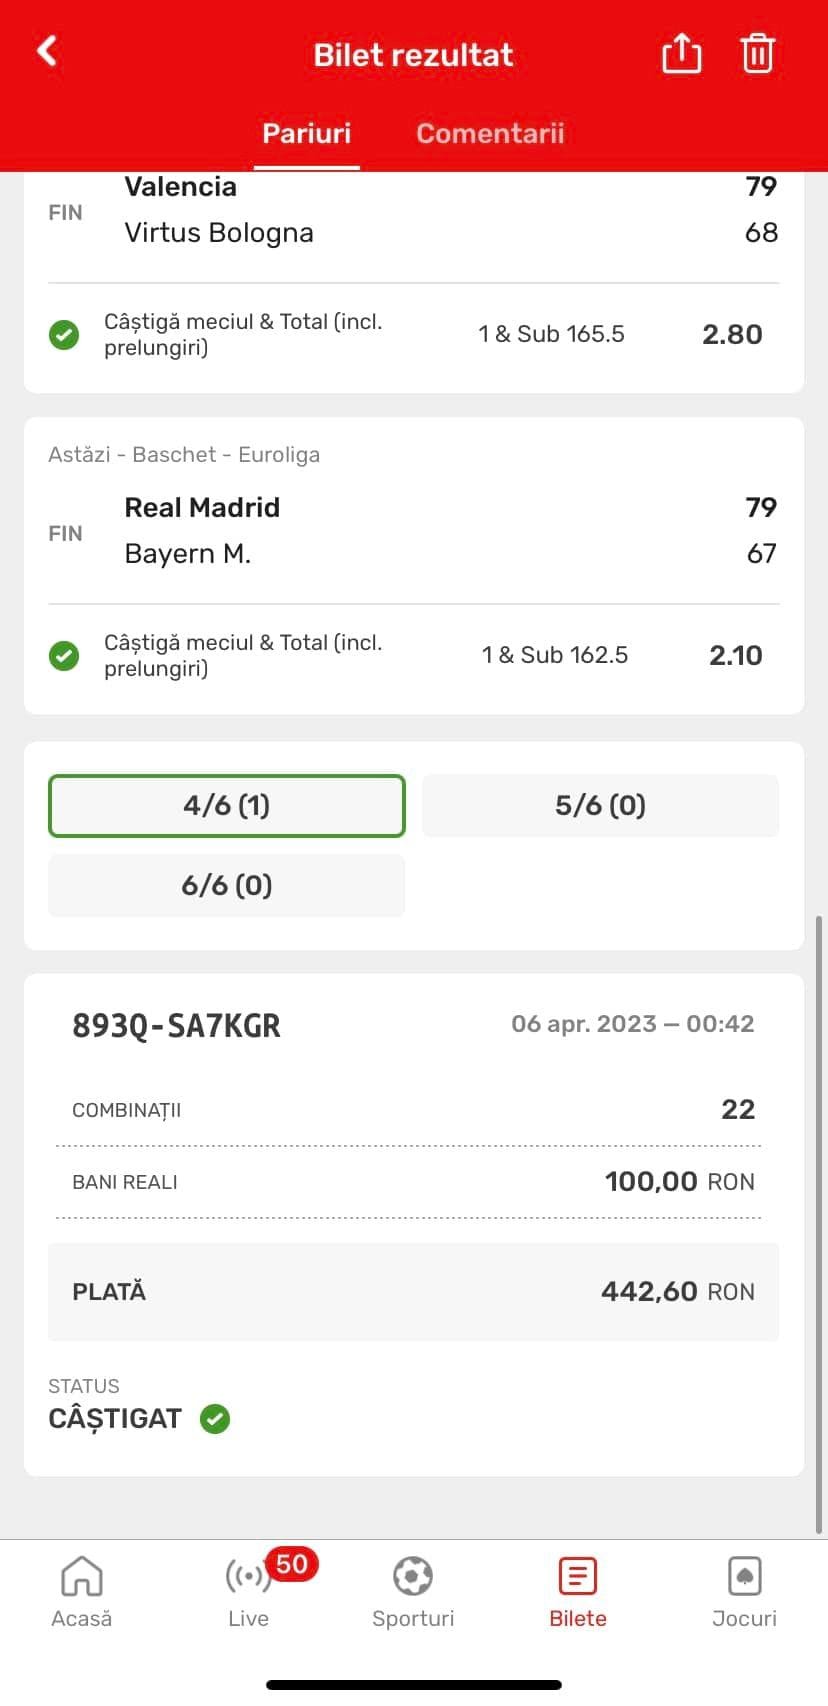Switch to the Comentarii tab

tap(490, 133)
